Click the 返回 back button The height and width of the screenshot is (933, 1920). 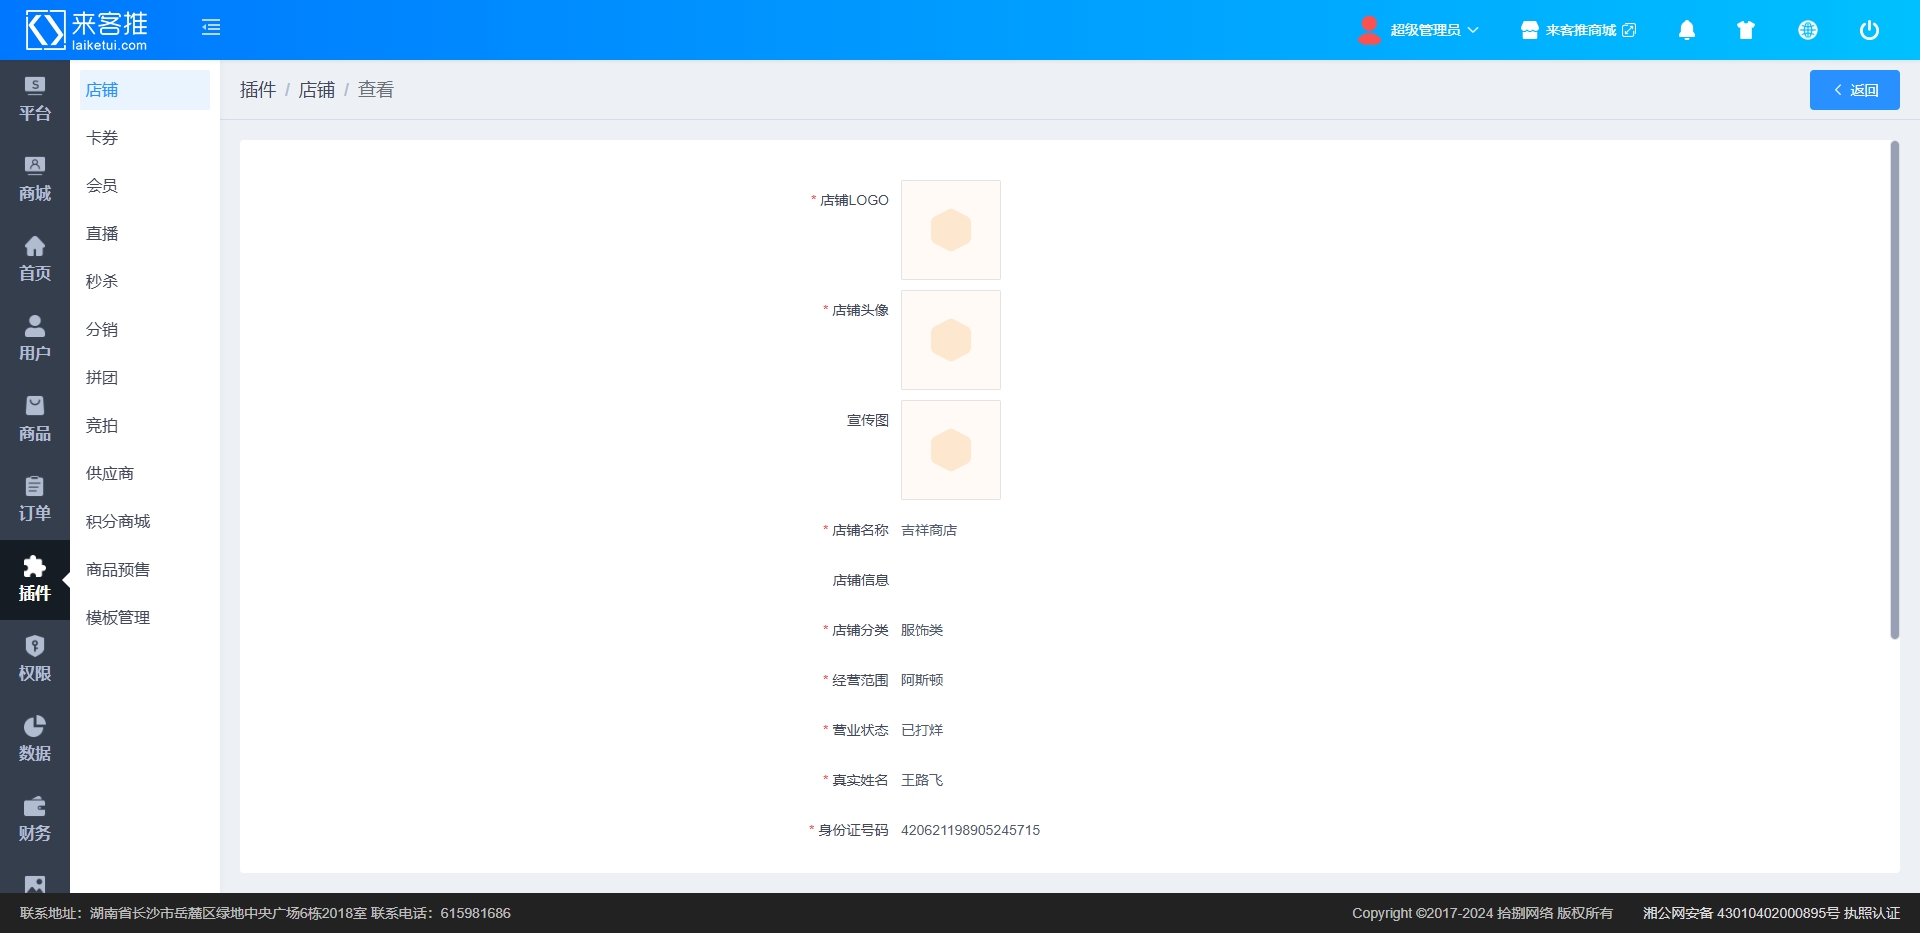pyautogui.click(x=1854, y=90)
